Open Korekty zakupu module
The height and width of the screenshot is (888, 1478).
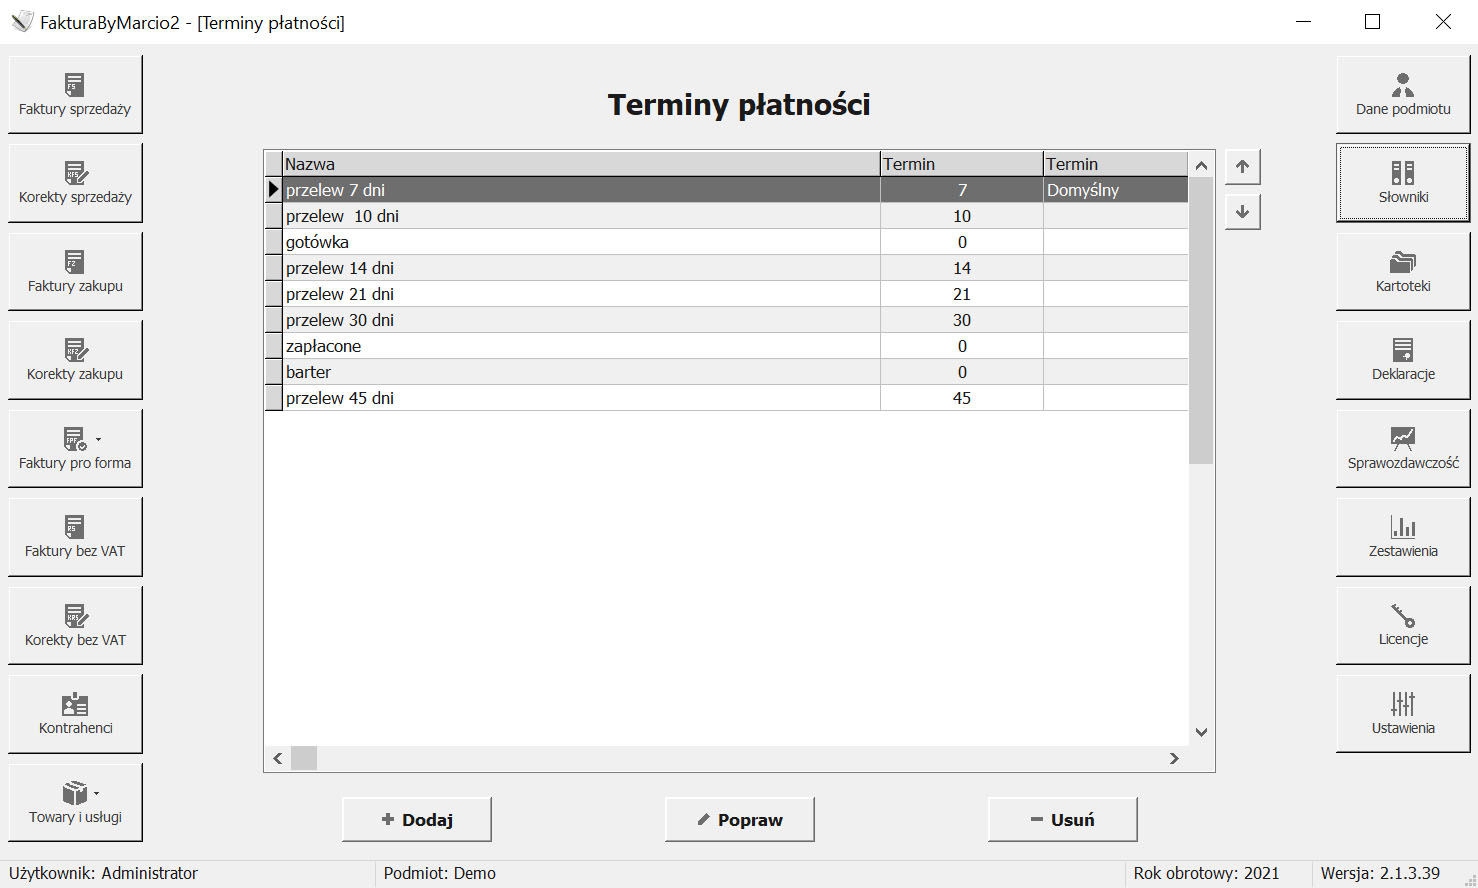point(75,359)
